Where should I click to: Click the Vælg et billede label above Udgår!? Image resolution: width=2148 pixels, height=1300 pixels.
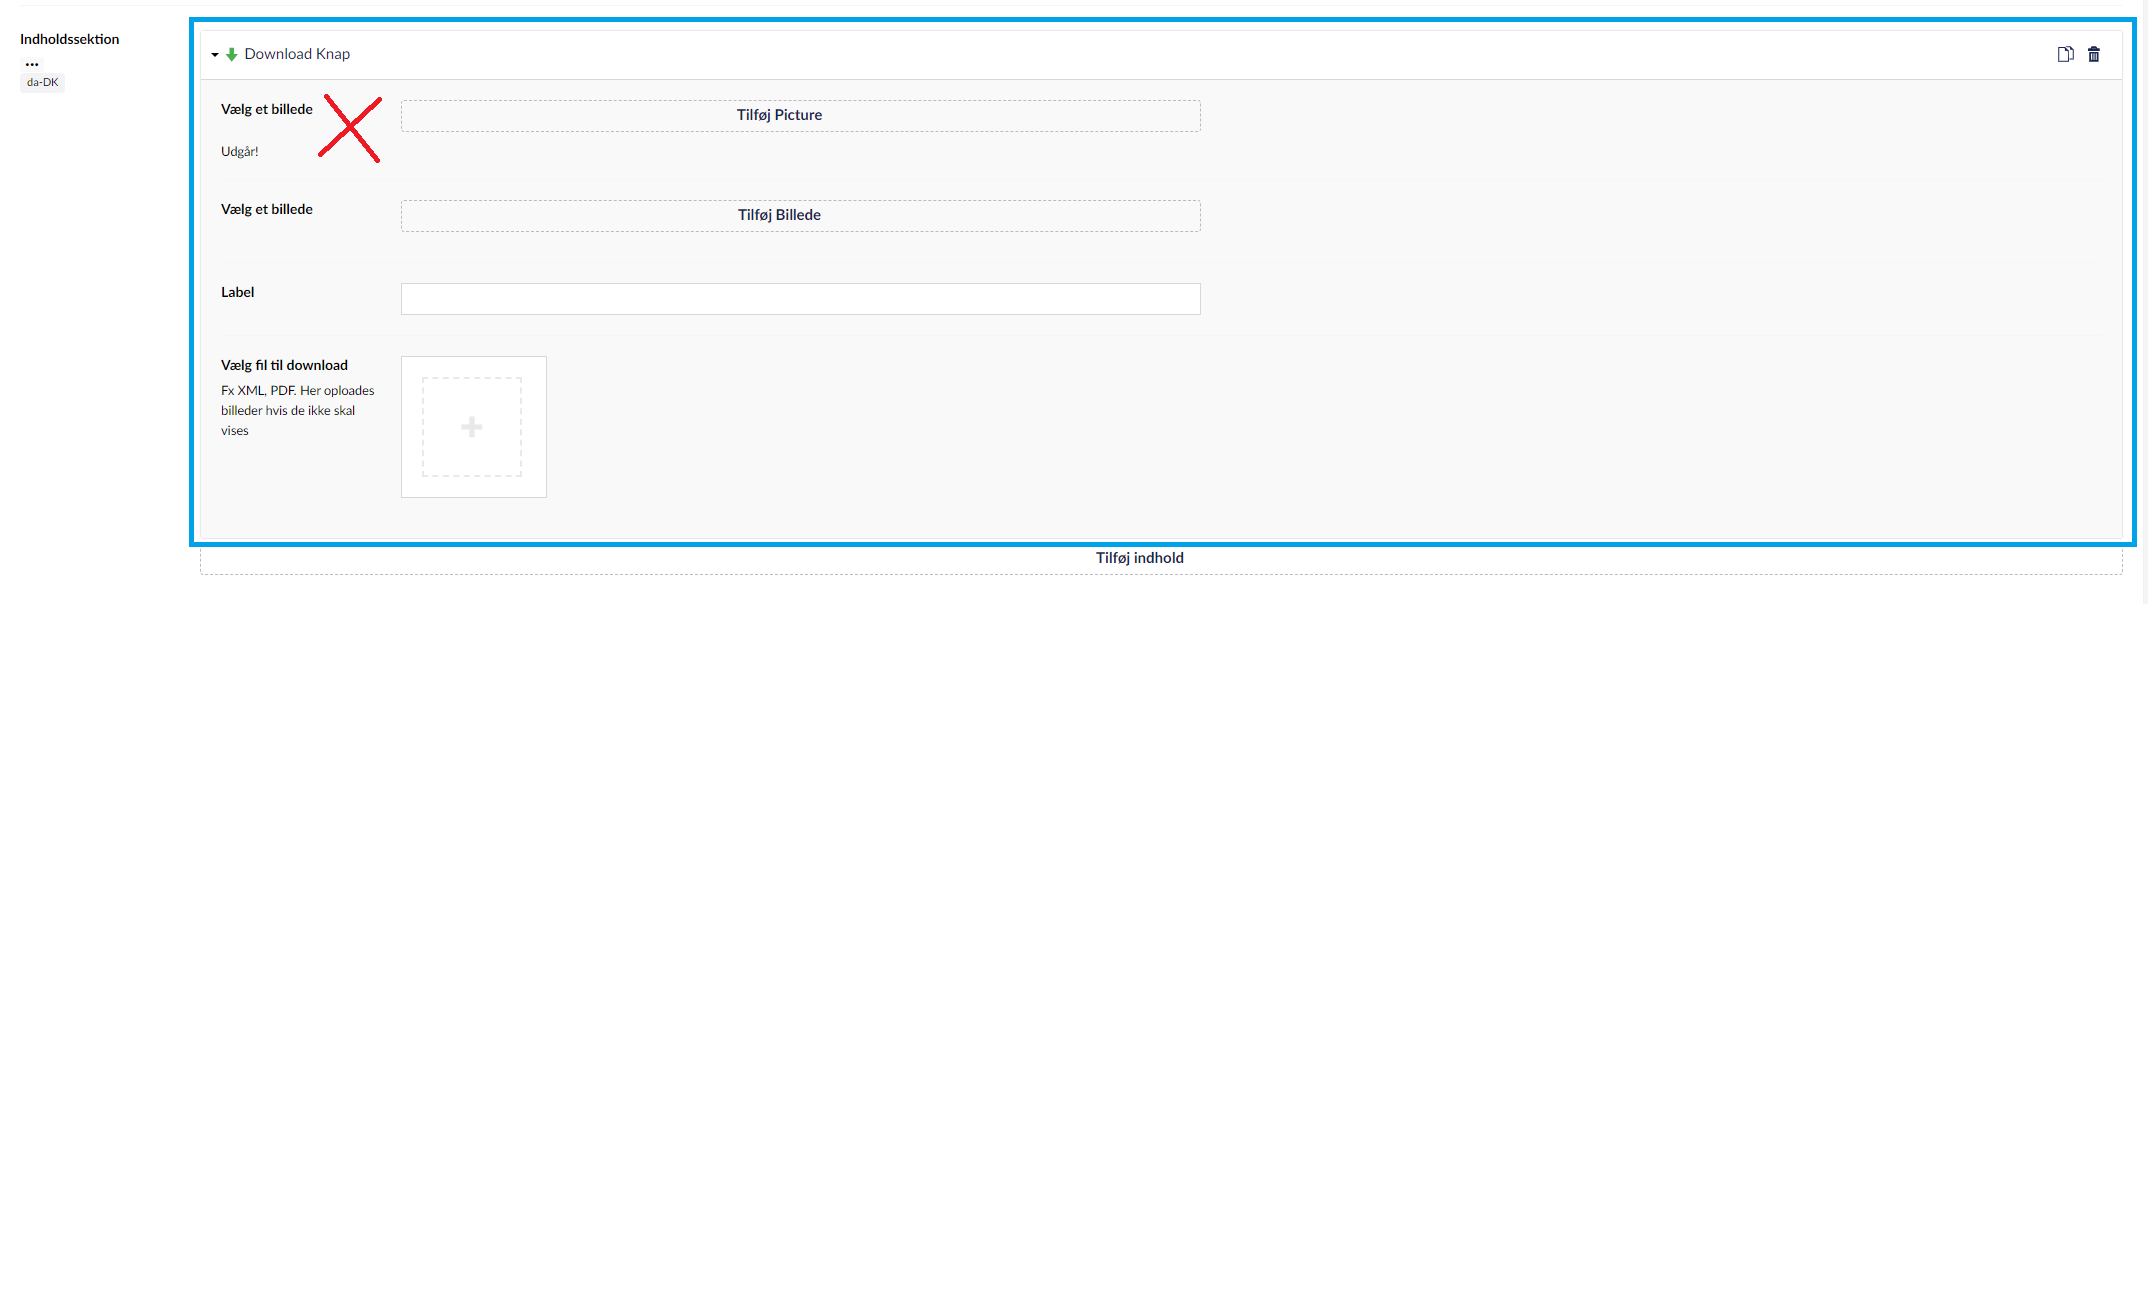[x=266, y=109]
